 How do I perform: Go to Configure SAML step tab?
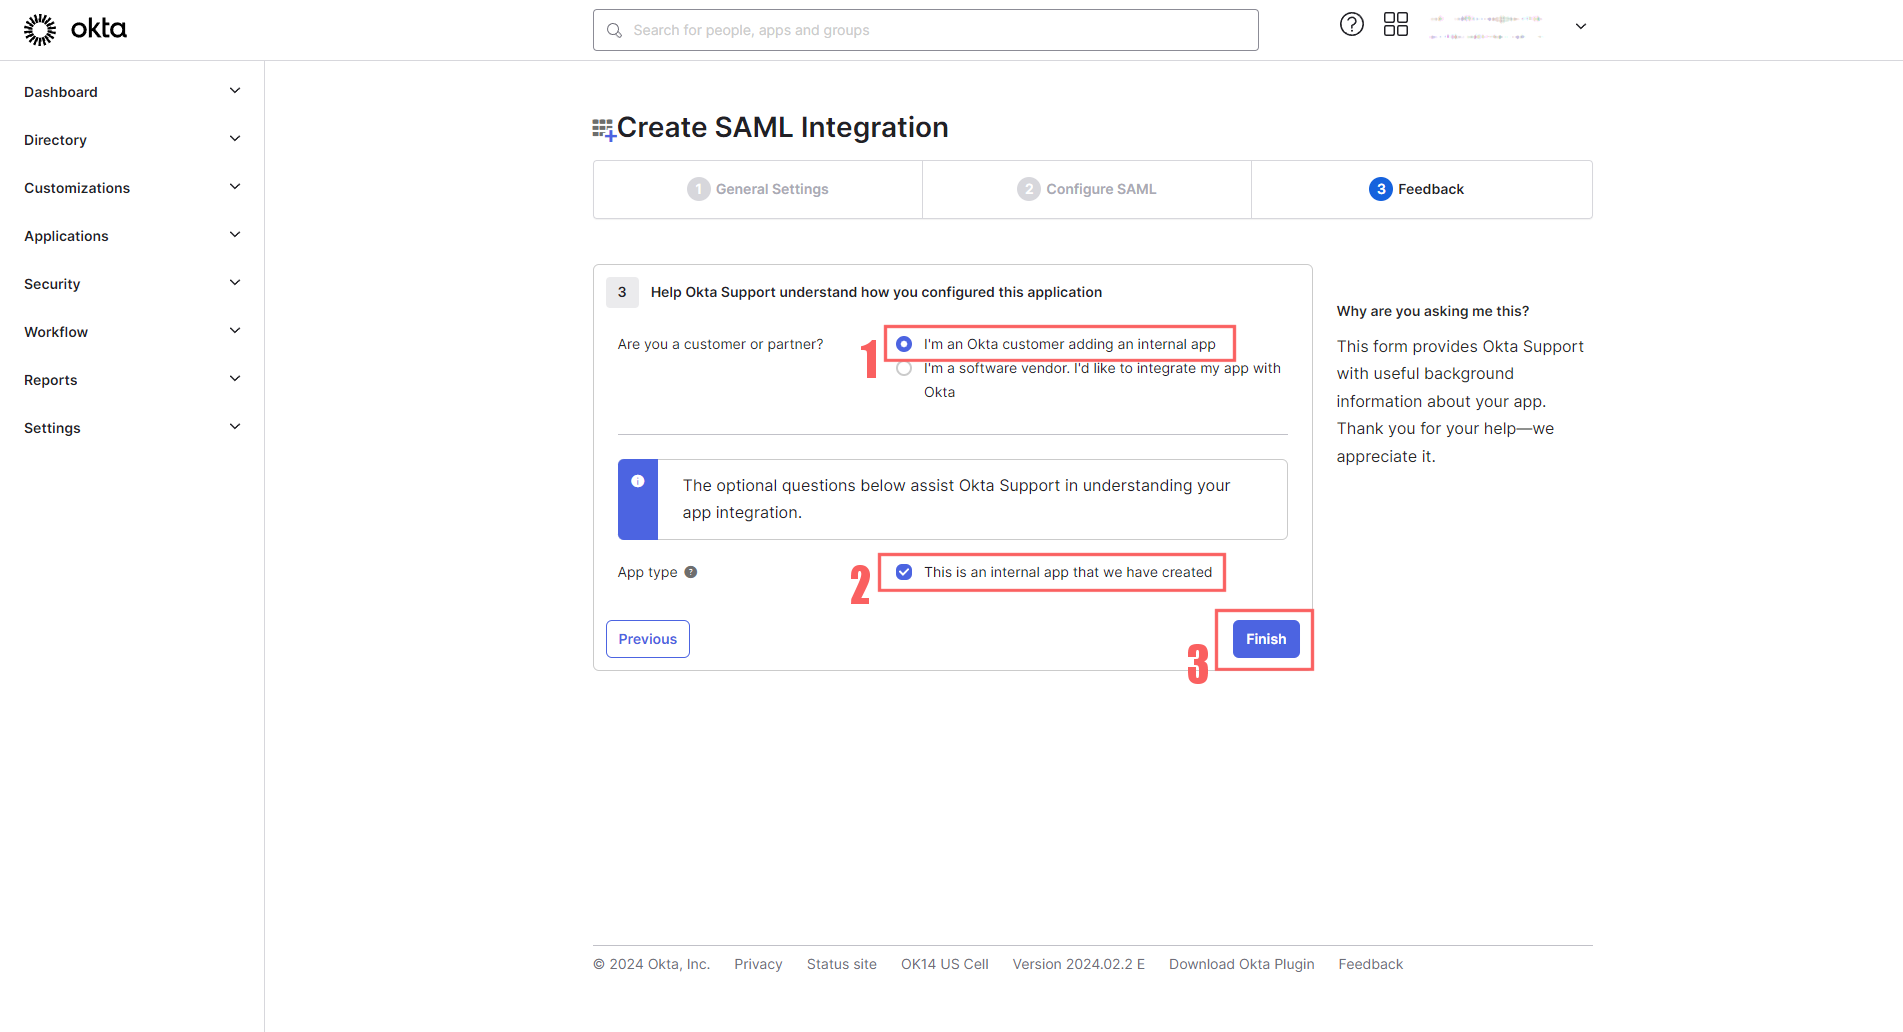coord(1087,189)
